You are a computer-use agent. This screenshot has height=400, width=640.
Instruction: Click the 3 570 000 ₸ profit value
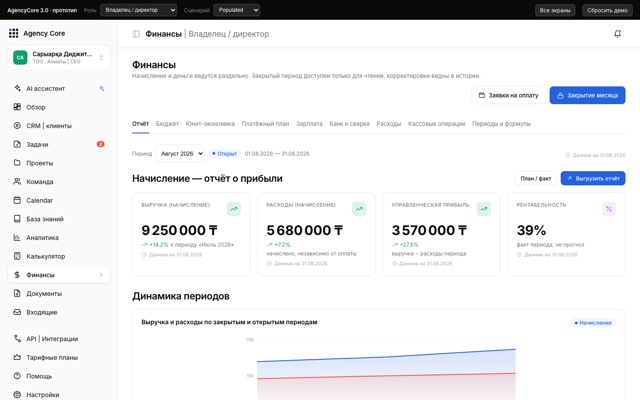(x=429, y=230)
